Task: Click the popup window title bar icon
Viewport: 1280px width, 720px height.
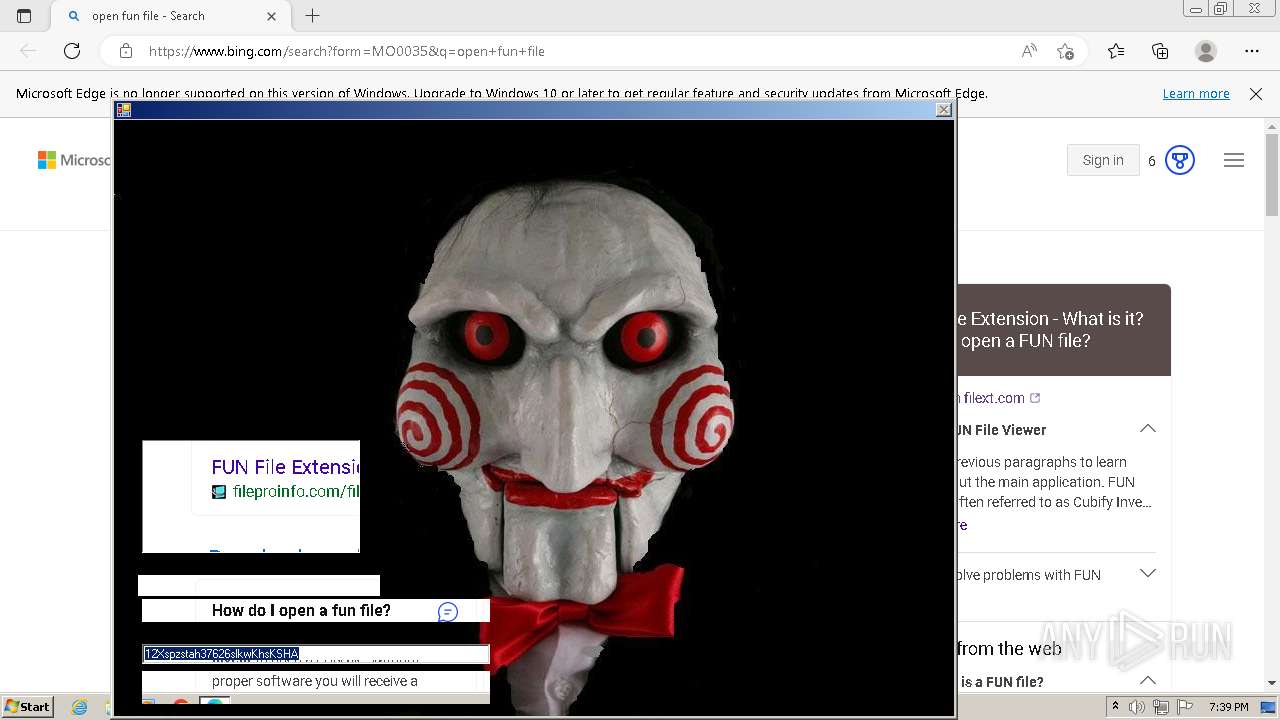Action: click(x=124, y=110)
